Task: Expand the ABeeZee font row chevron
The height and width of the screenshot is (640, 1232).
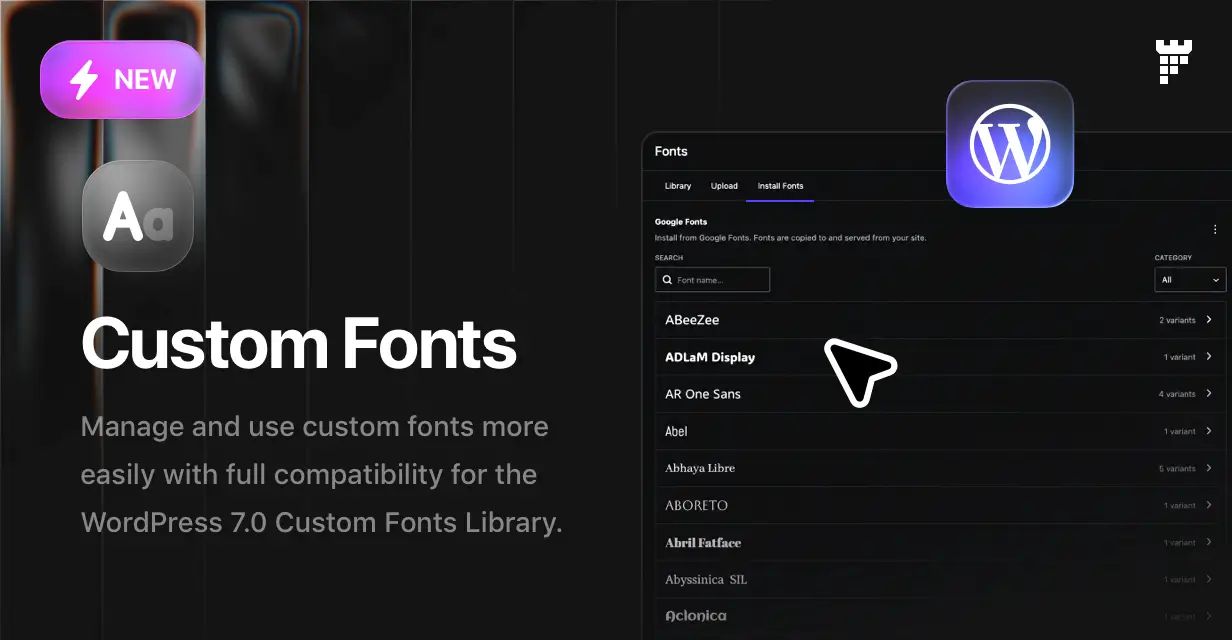Action: point(1209,320)
